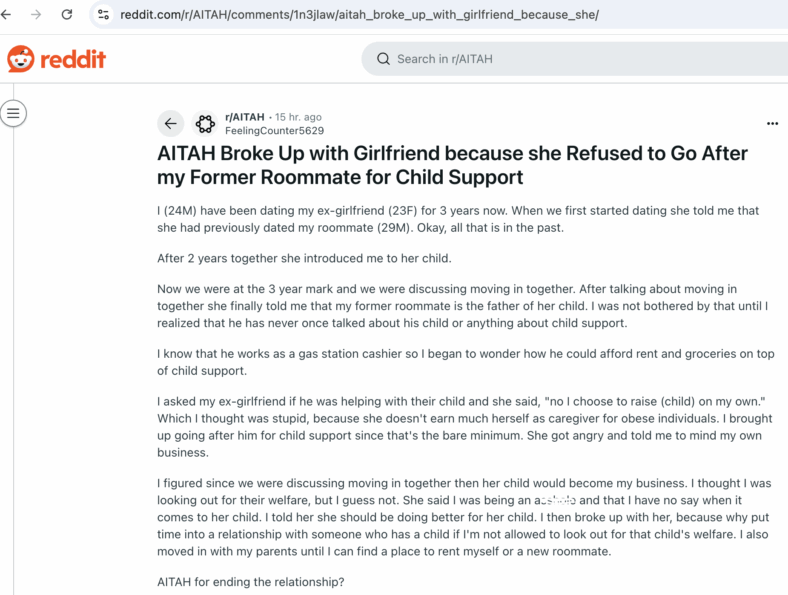Open FeelingCounter5629 user profile
The height and width of the screenshot is (595, 788).
pos(274,131)
